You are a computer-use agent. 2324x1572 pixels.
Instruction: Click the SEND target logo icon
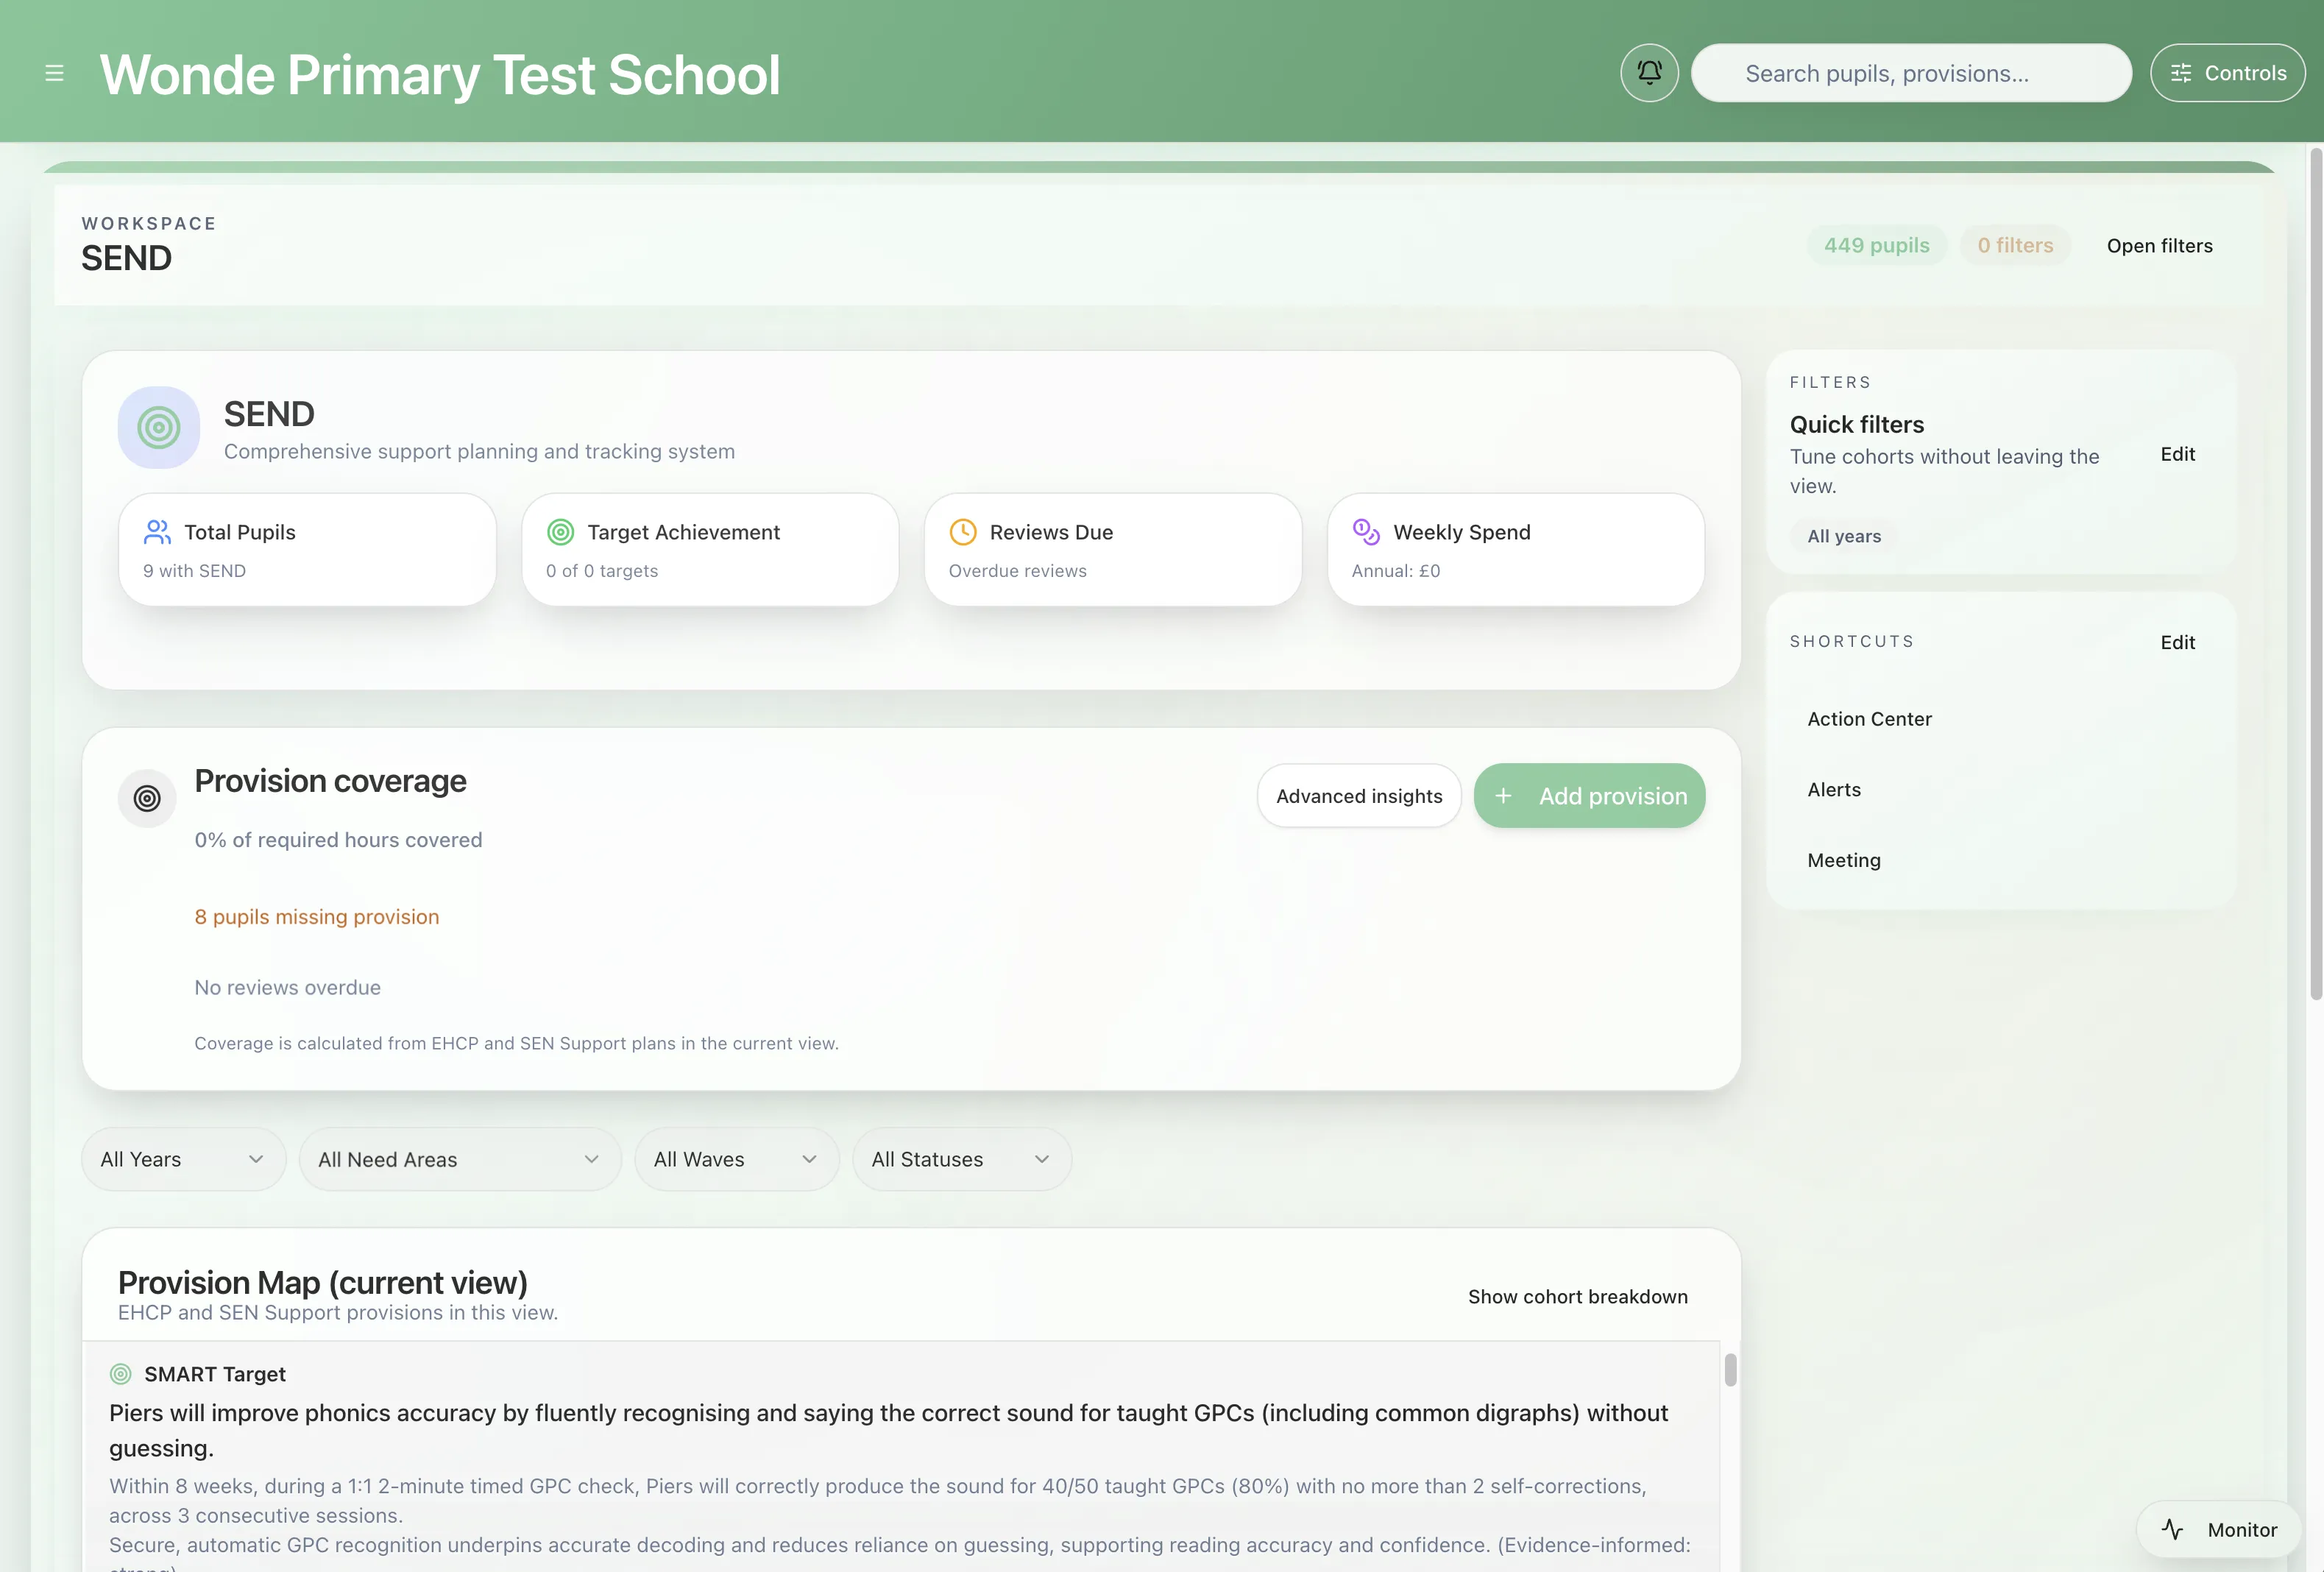click(x=159, y=428)
